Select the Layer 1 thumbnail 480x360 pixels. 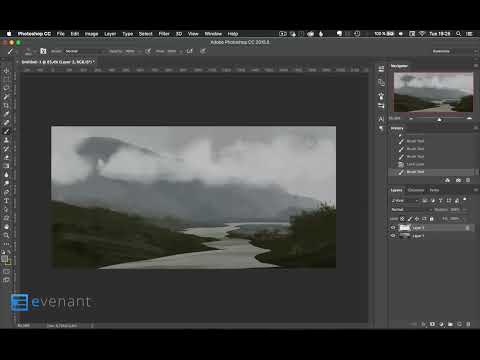point(405,236)
